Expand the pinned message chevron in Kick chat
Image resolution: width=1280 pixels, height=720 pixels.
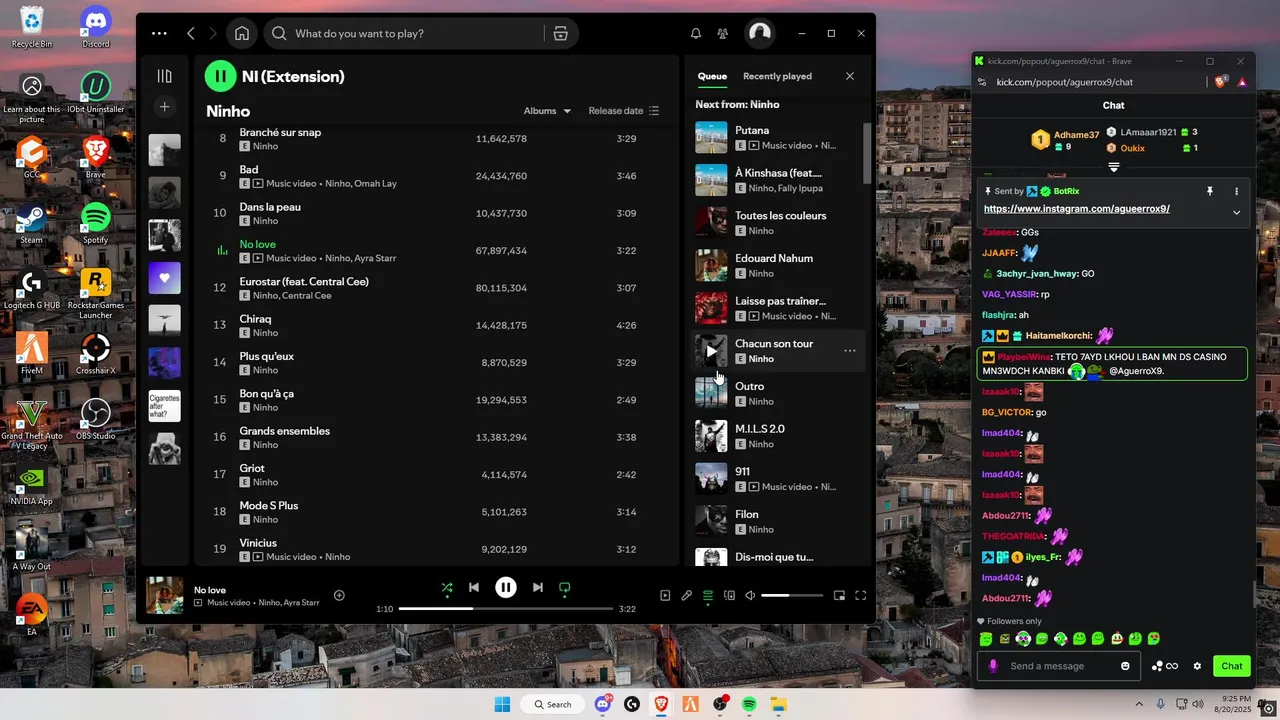click(x=1236, y=212)
